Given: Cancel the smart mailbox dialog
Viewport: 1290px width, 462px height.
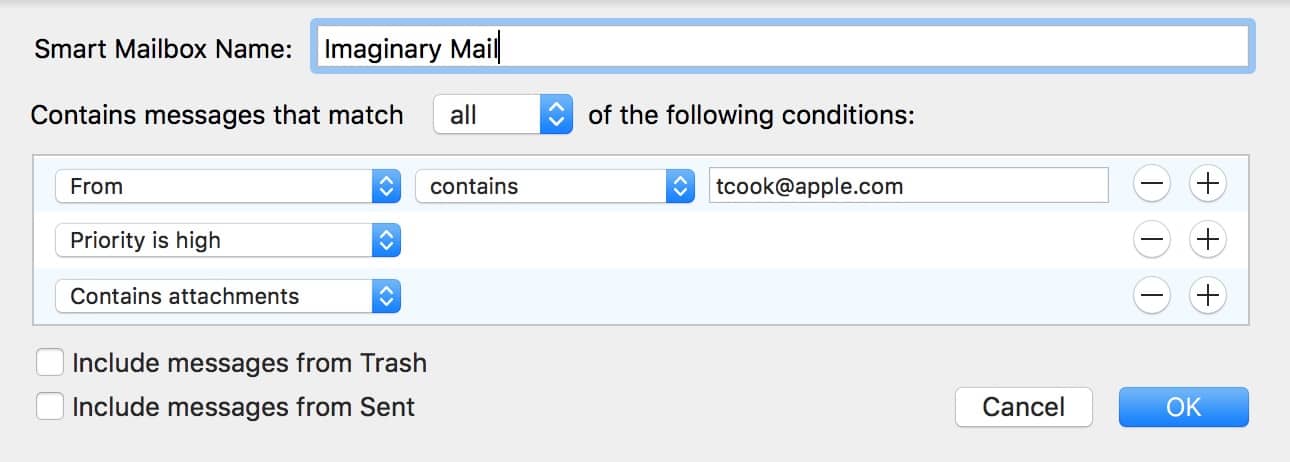Looking at the screenshot, I should click(1023, 407).
